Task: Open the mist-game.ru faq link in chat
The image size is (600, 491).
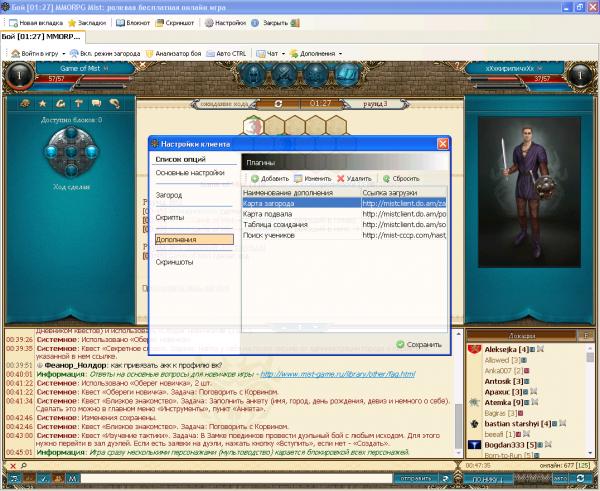Action: click(x=338, y=374)
